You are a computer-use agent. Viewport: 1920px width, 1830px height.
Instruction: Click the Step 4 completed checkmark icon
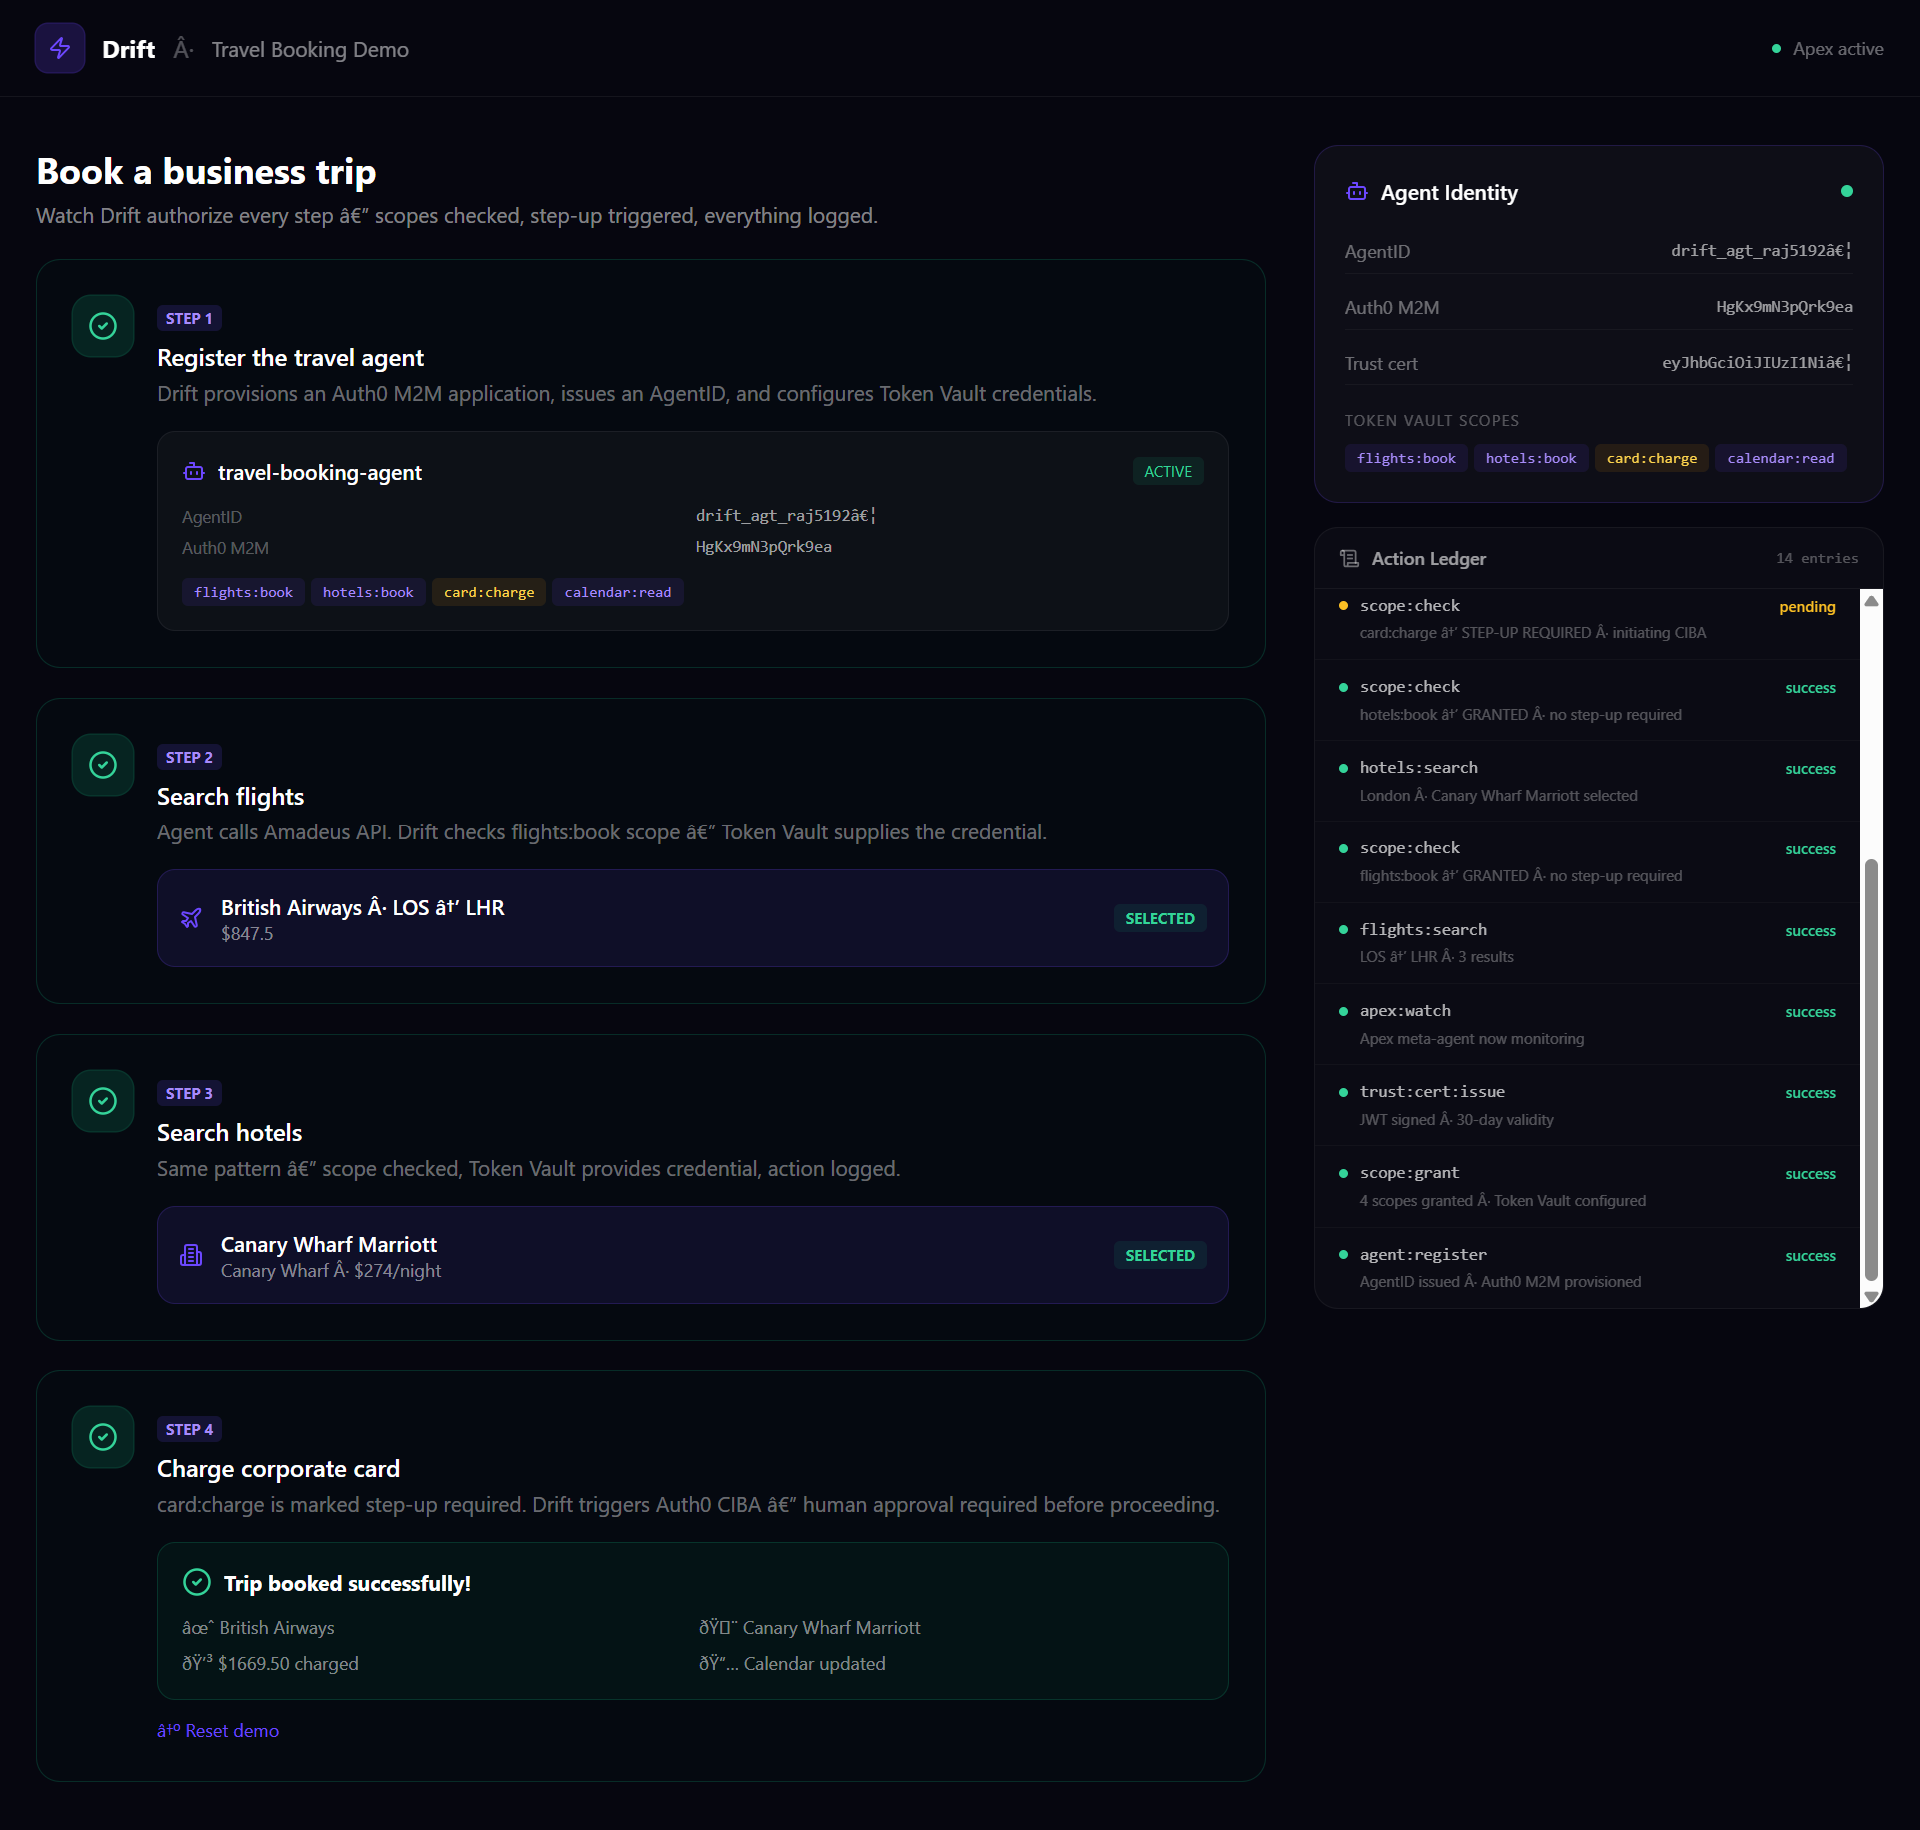pos(103,1437)
